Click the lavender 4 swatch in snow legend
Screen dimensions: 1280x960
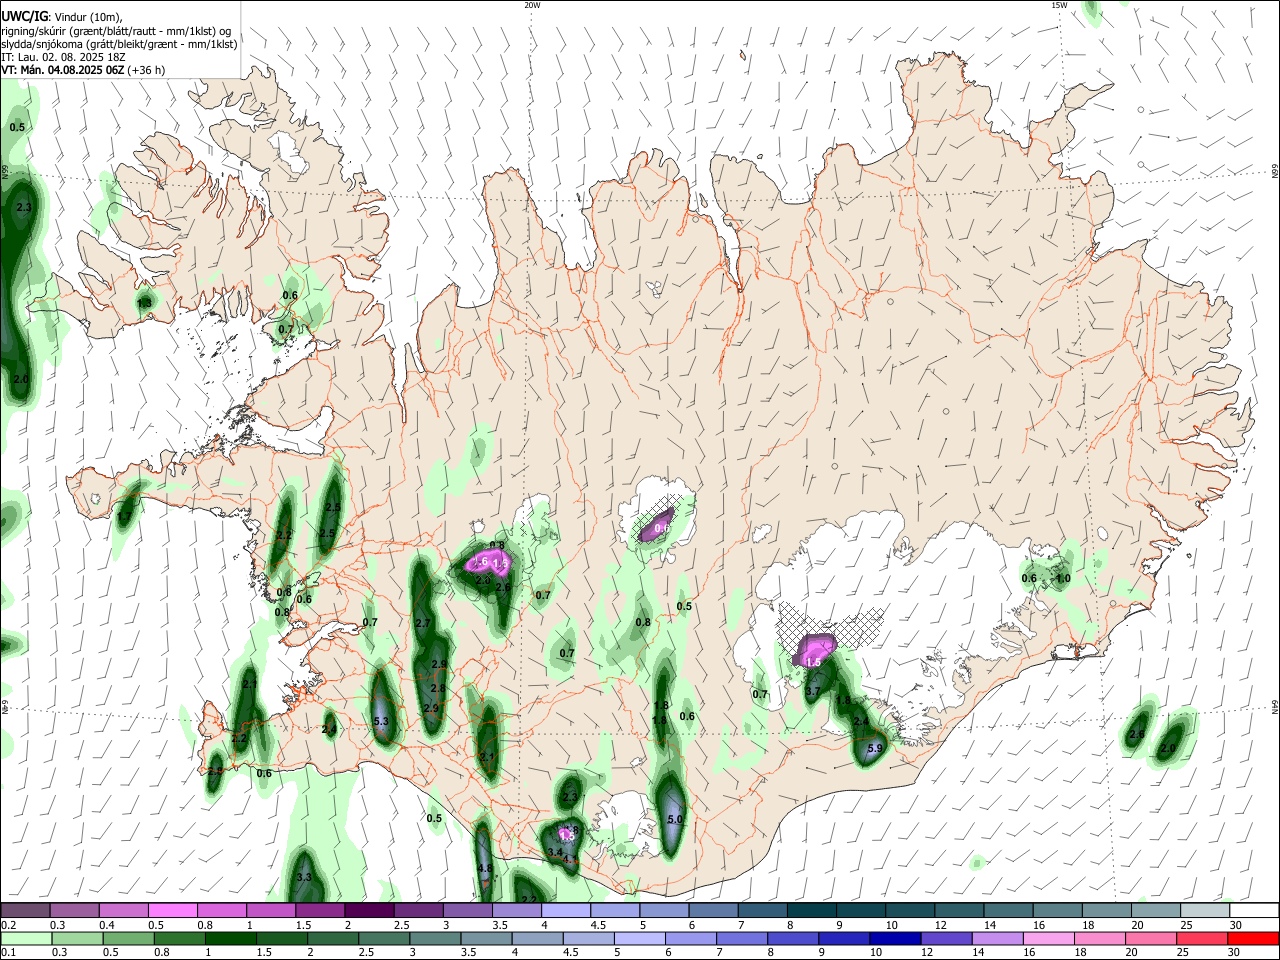(x=565, y=911)
